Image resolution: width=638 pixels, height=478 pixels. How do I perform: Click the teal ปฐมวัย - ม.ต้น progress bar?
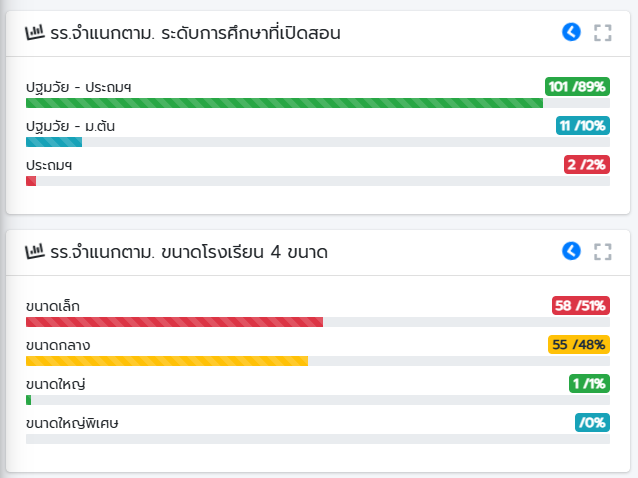[54, 142]
